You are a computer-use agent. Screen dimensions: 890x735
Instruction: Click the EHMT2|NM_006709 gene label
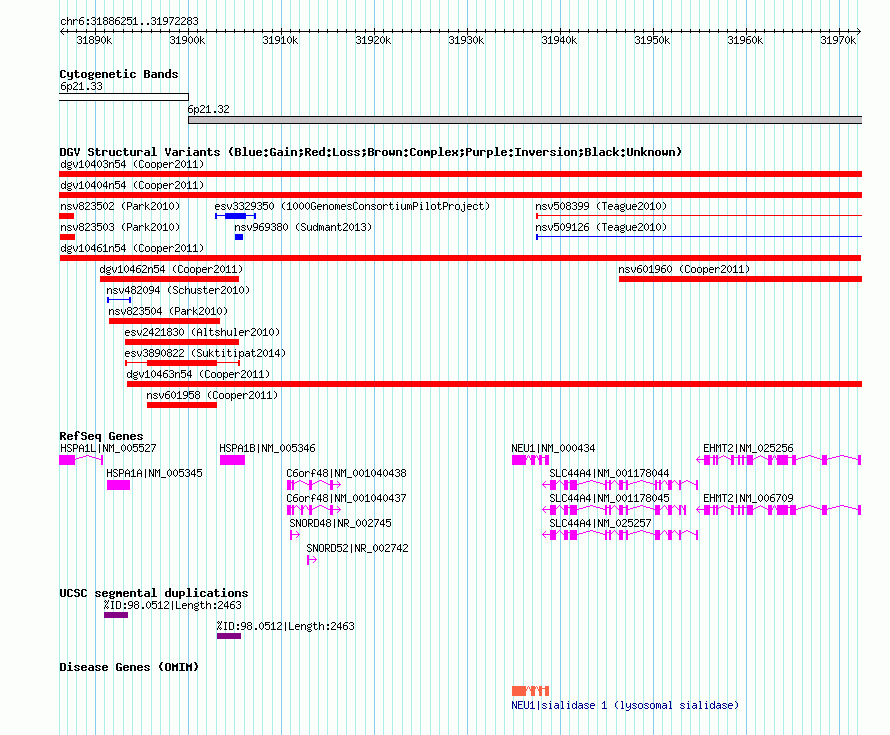(748, 498)
